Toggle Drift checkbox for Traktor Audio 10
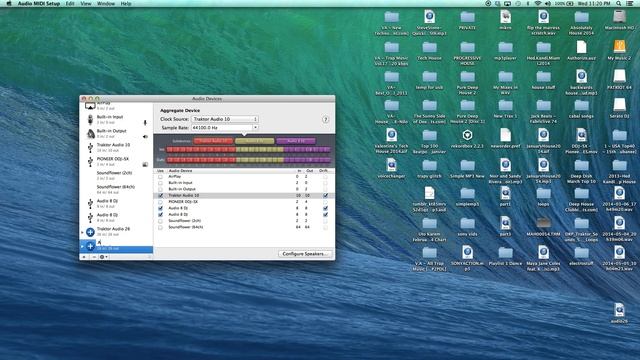640x360 pixels. coord(325,196)
